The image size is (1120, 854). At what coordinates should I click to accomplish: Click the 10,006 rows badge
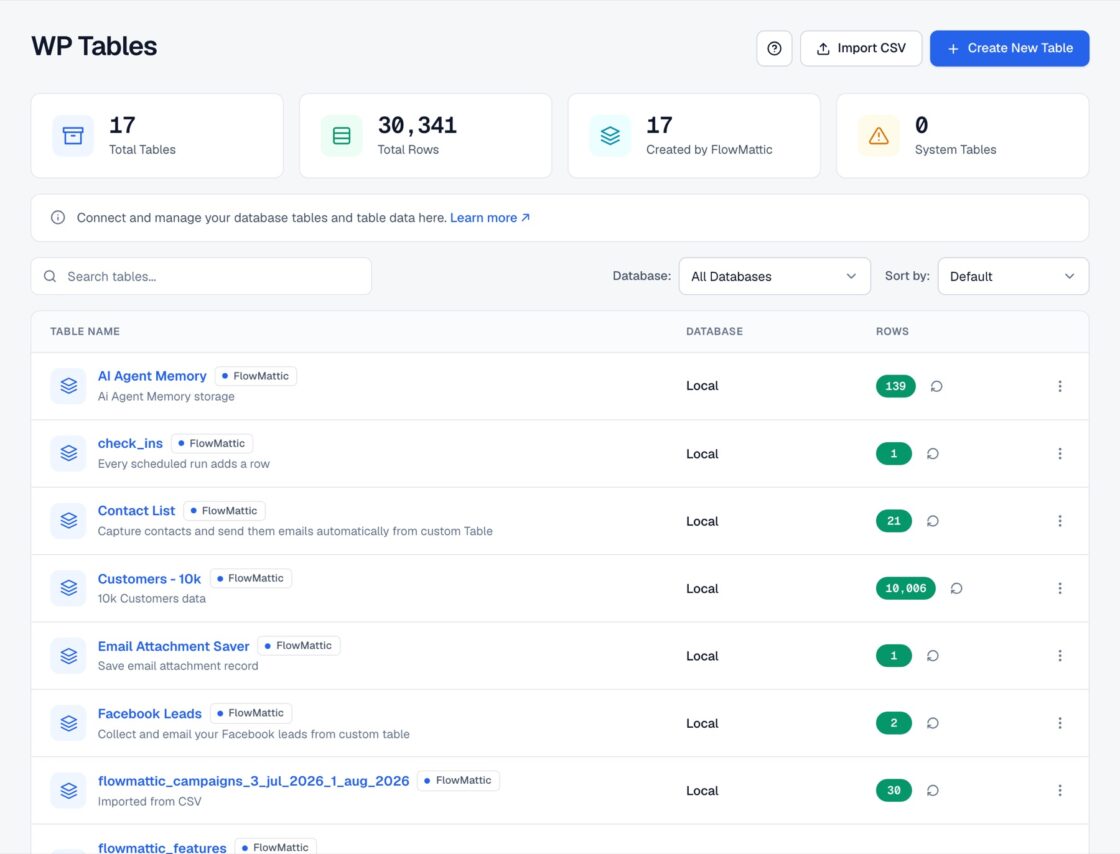906,588
